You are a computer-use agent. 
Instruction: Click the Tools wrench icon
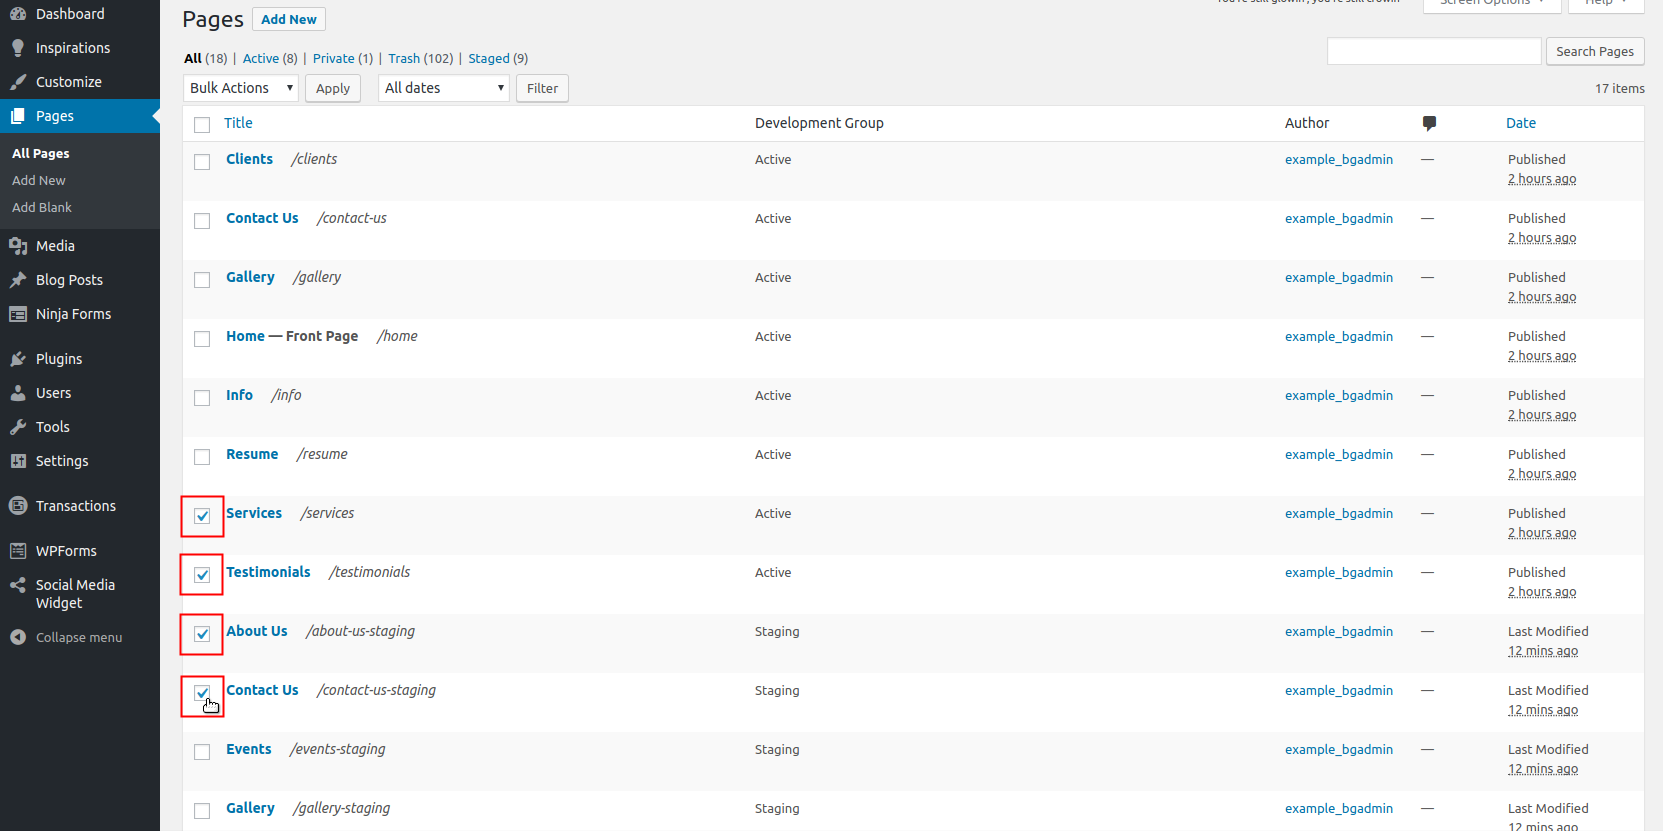coord(18,427)
